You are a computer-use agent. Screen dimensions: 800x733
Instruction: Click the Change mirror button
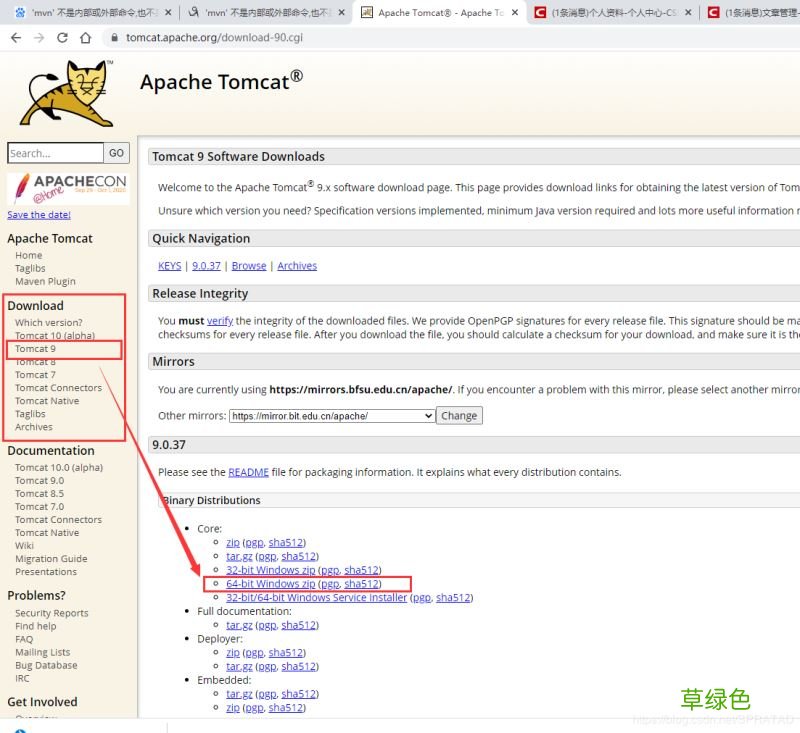point(459,416)
